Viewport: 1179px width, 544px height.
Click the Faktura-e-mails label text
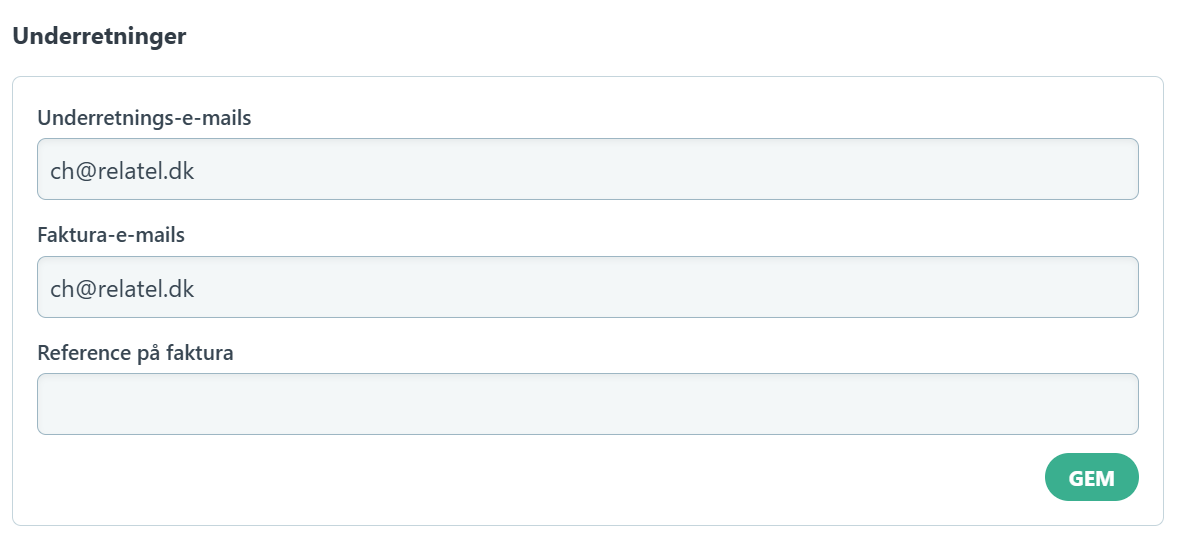pyautogui.click(x=111, y=235)
